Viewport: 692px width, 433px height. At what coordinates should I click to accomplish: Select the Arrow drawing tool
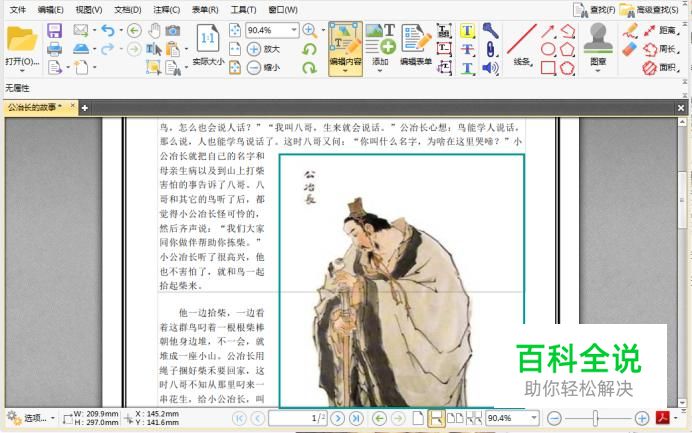(548, 31)
